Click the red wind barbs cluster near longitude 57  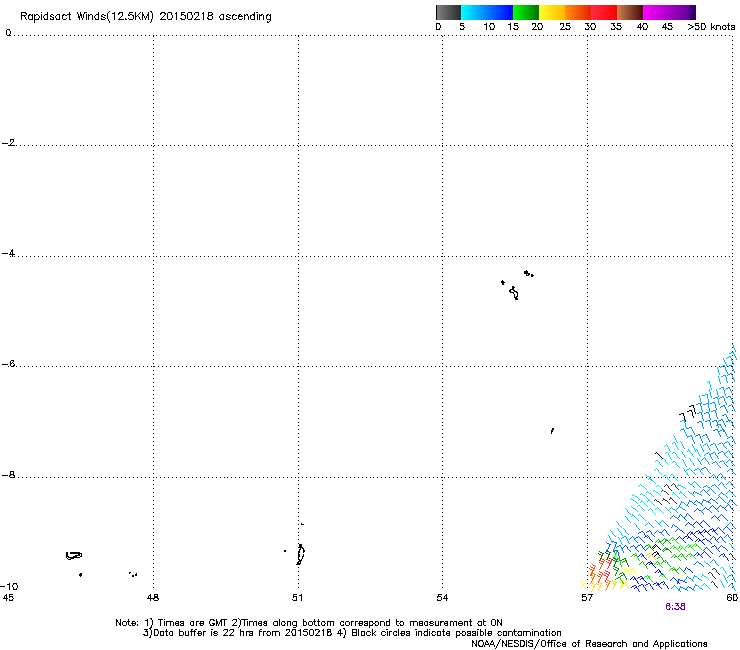coord(603,570)
